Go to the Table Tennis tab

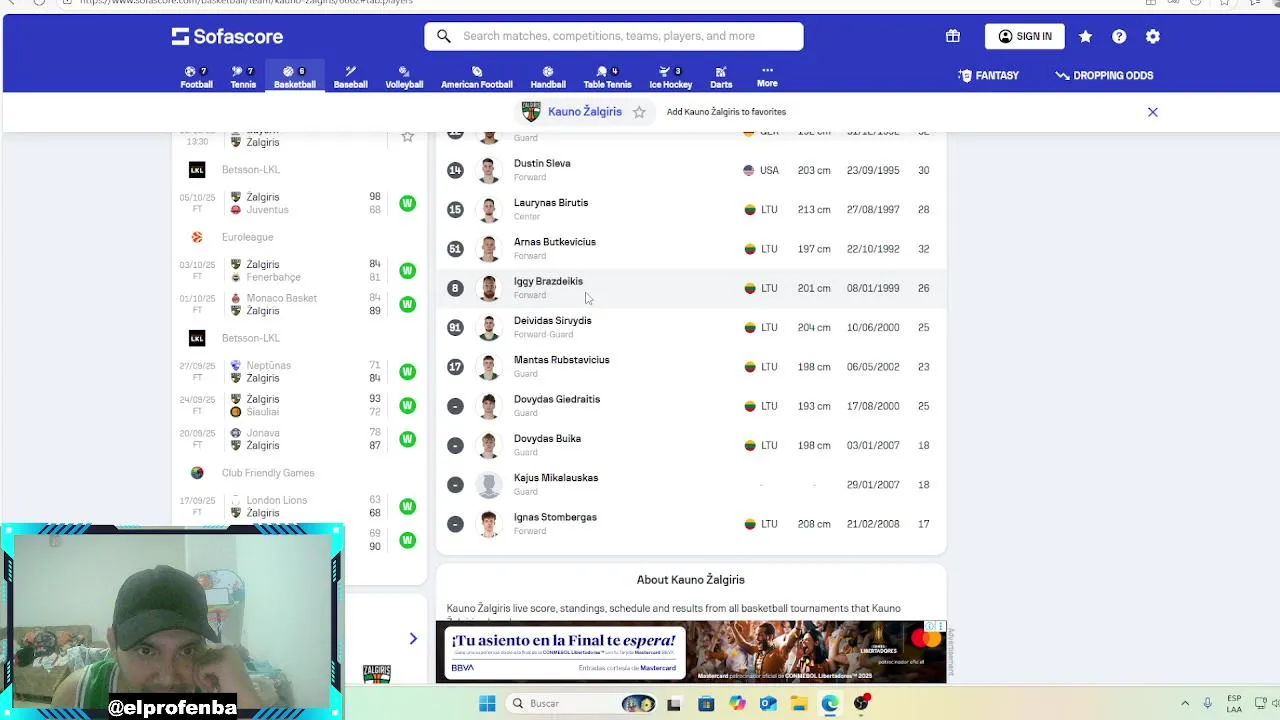pos(607,77)
